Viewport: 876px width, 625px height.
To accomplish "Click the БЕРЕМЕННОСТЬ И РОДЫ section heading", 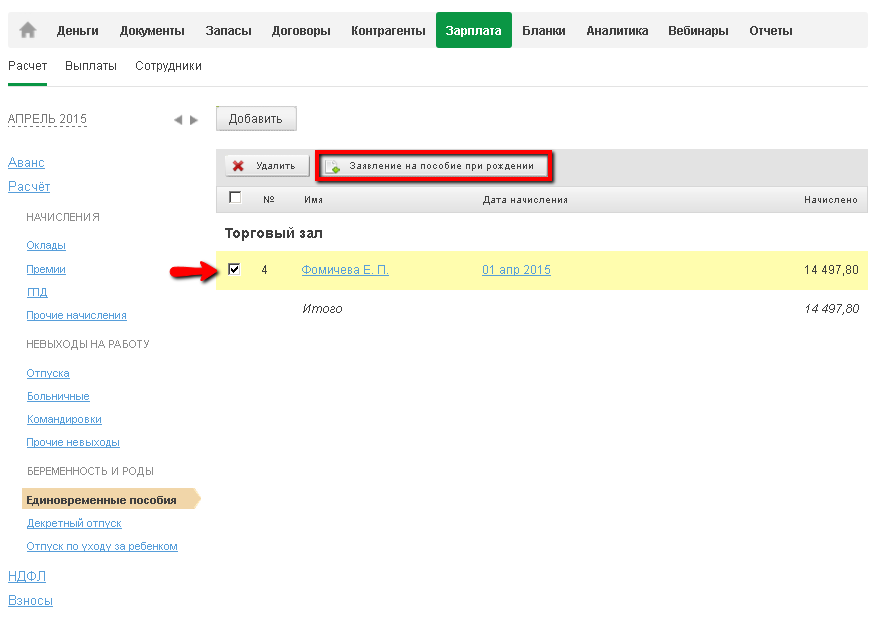I will [x=91, y=471].
